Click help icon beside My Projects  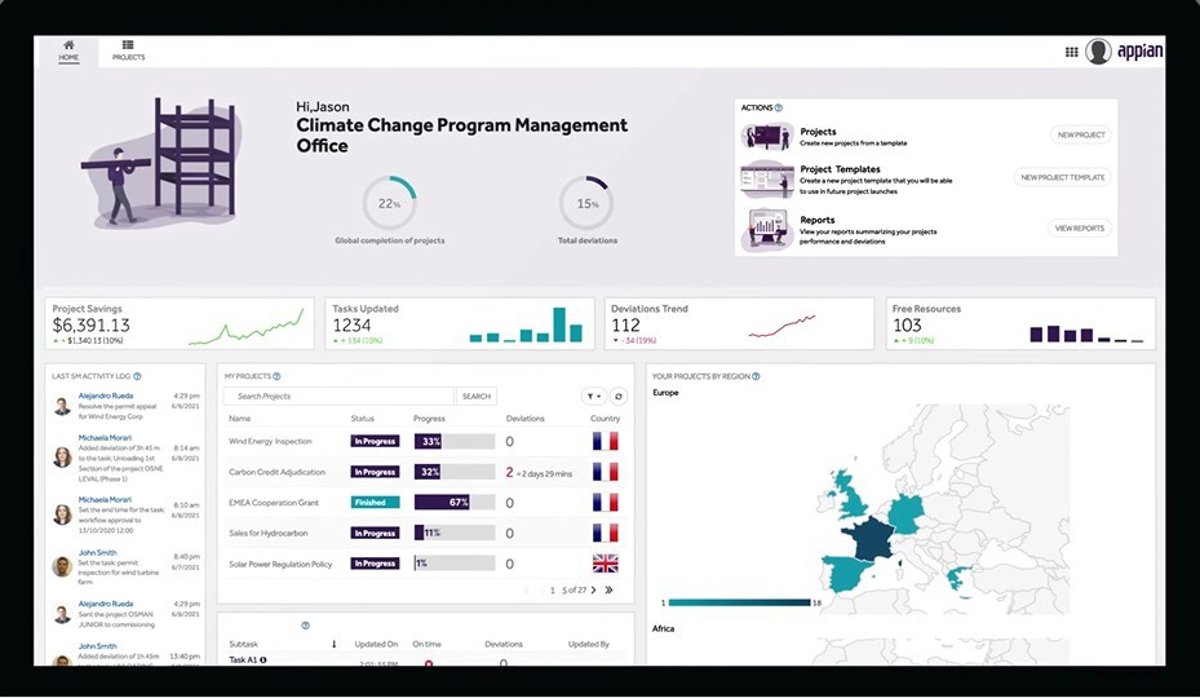coord(276,376)
